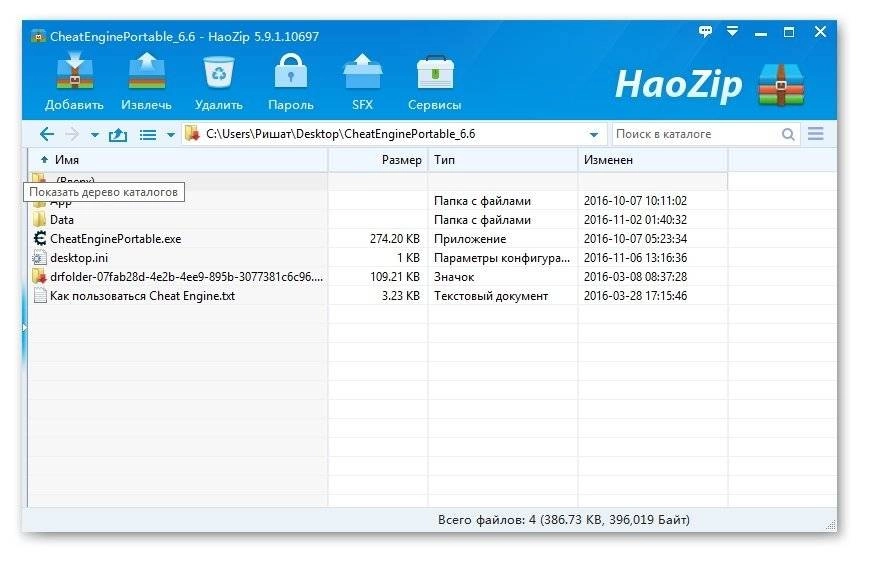Click the 274.20 KB size cell
The height and width of the screenshot is (567, 869).
pyautogui.click(x=395, y=239)
